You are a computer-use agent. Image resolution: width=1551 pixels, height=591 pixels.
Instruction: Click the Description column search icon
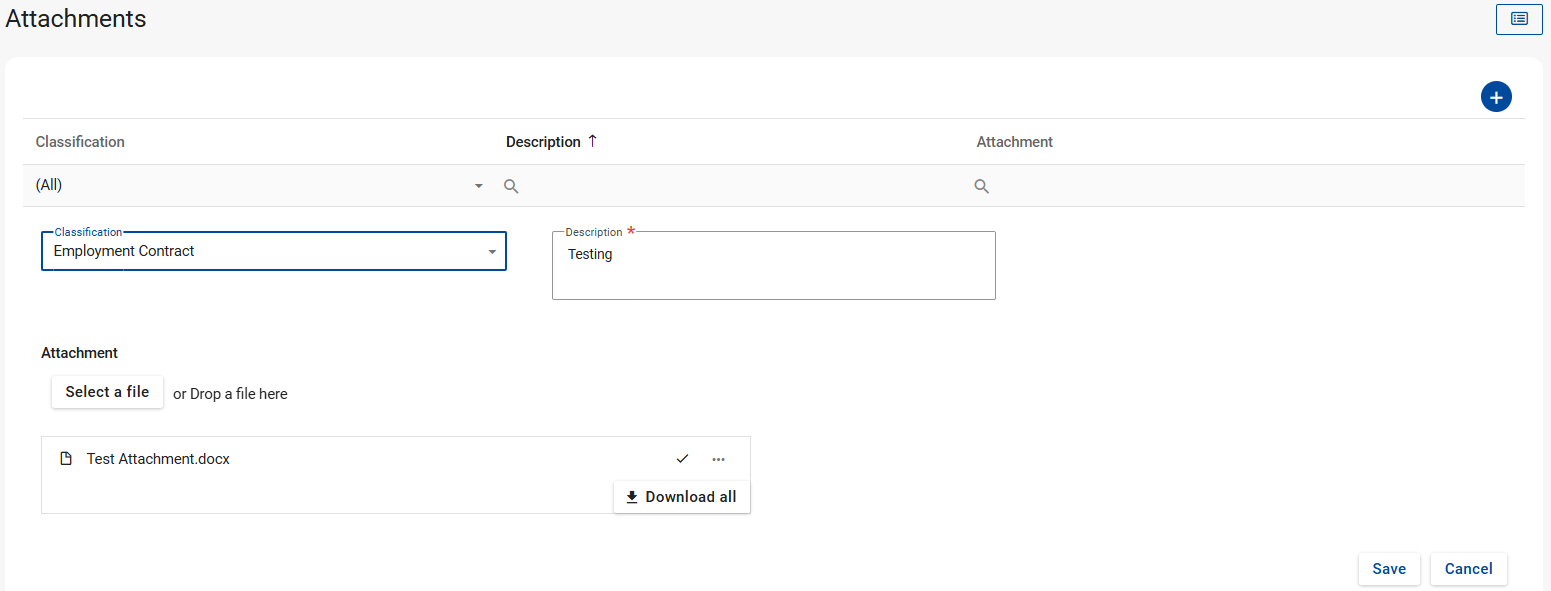click(x=511, y=186)
